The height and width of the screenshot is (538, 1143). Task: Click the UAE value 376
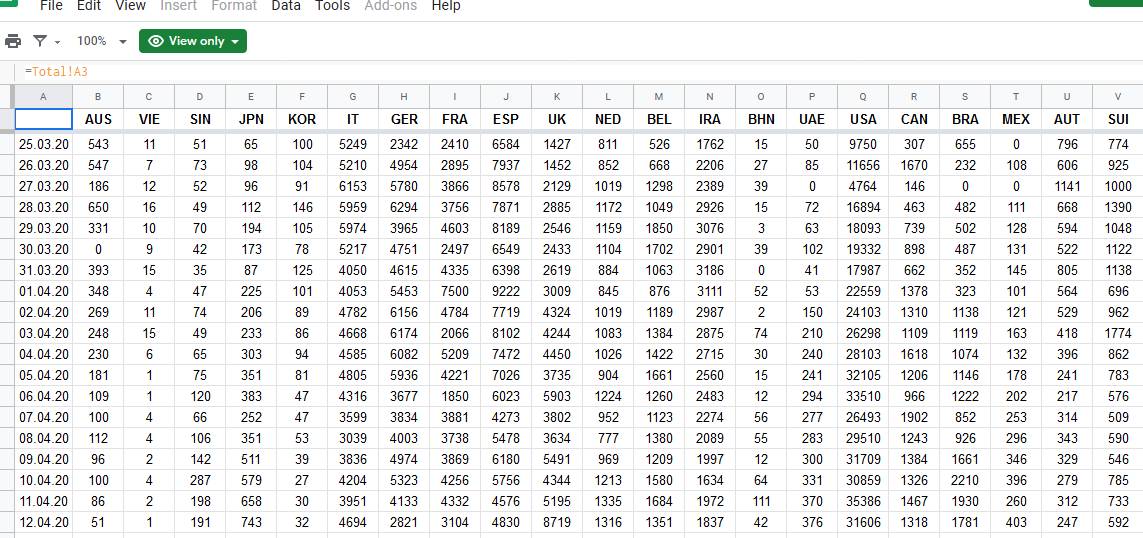(x=812, y=523)
